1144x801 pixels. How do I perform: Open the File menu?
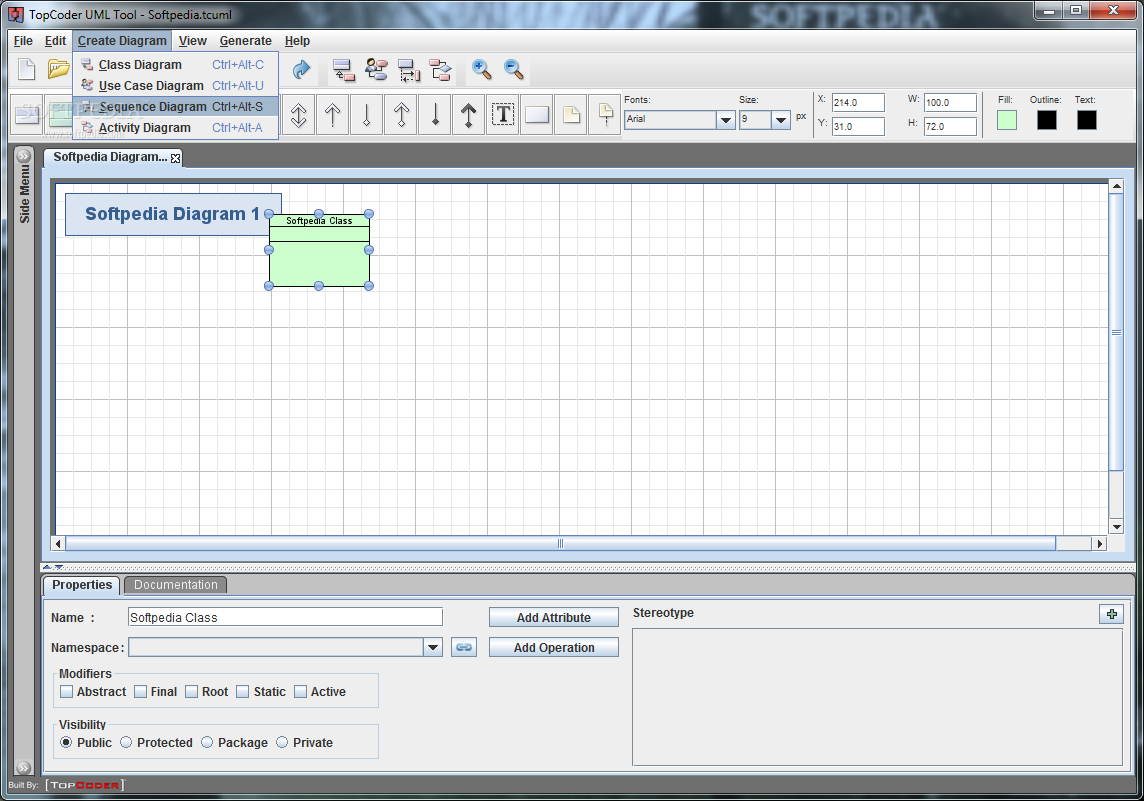coord(23,41)
